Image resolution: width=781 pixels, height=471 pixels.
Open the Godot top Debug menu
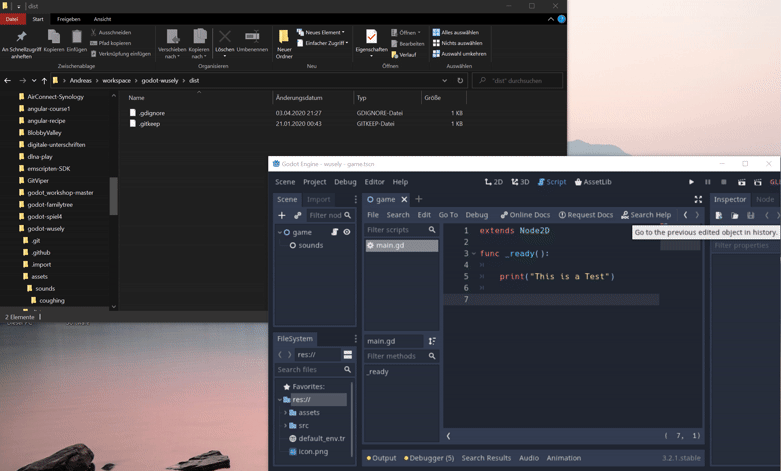click(x=345, y=182)
